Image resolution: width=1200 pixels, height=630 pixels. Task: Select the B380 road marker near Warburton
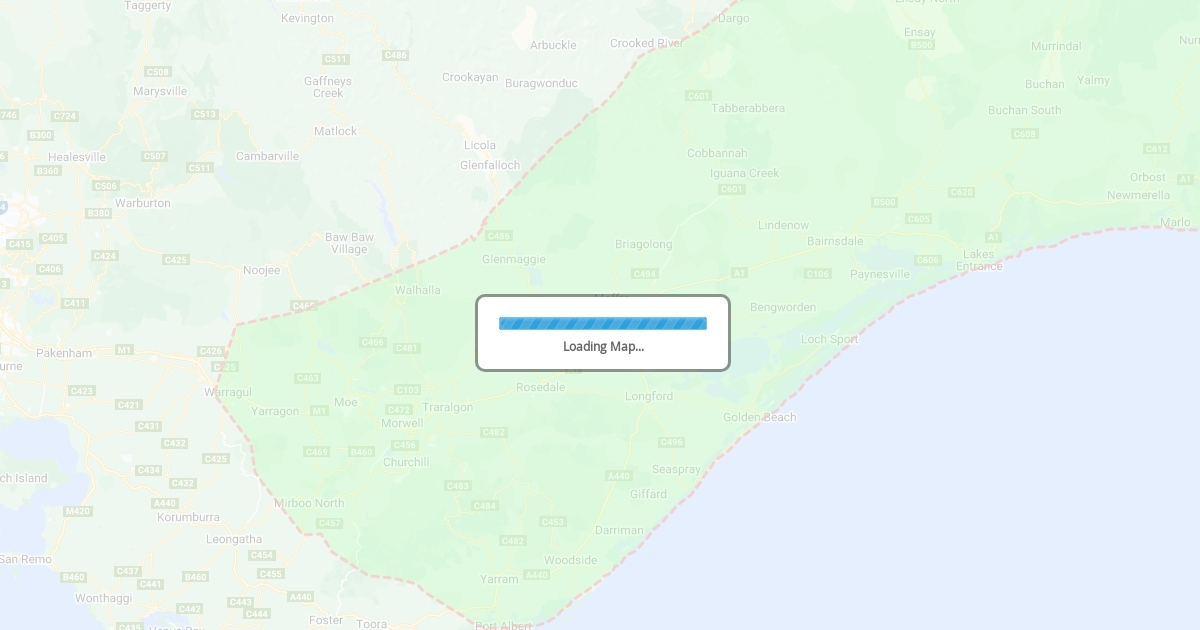click(98, 213)
